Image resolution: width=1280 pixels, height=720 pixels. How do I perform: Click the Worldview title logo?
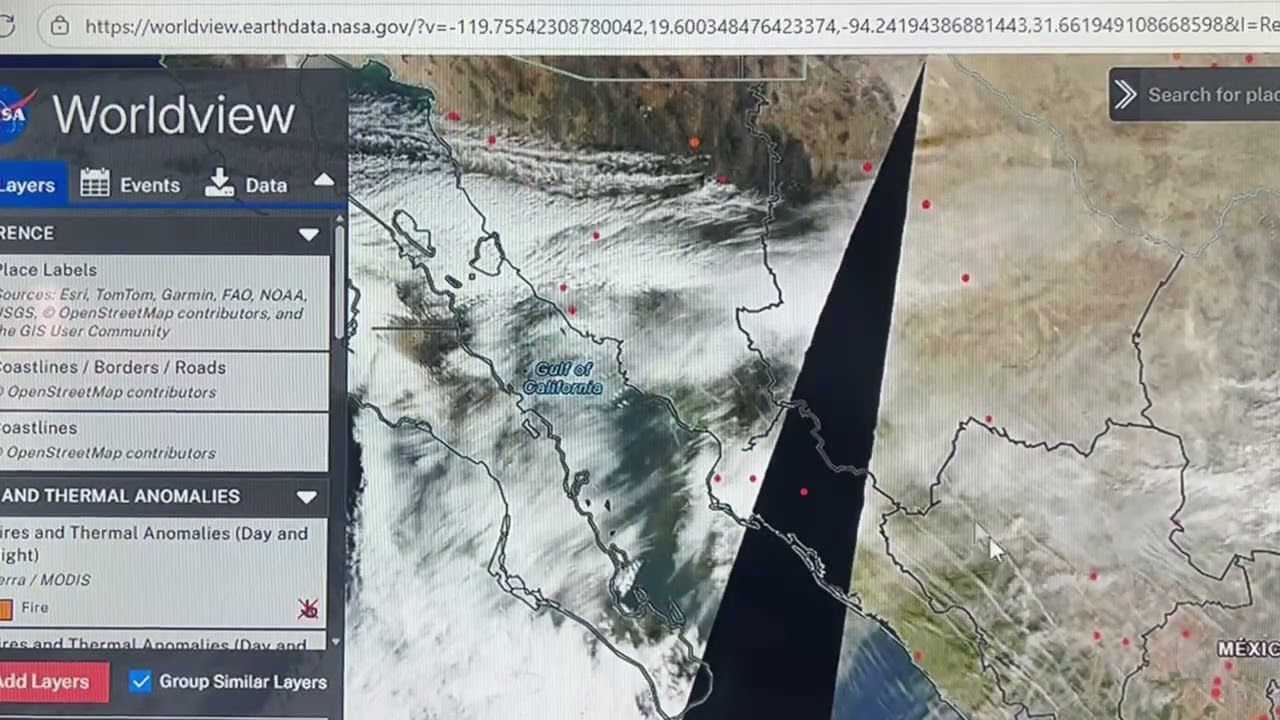click(173, 115)
